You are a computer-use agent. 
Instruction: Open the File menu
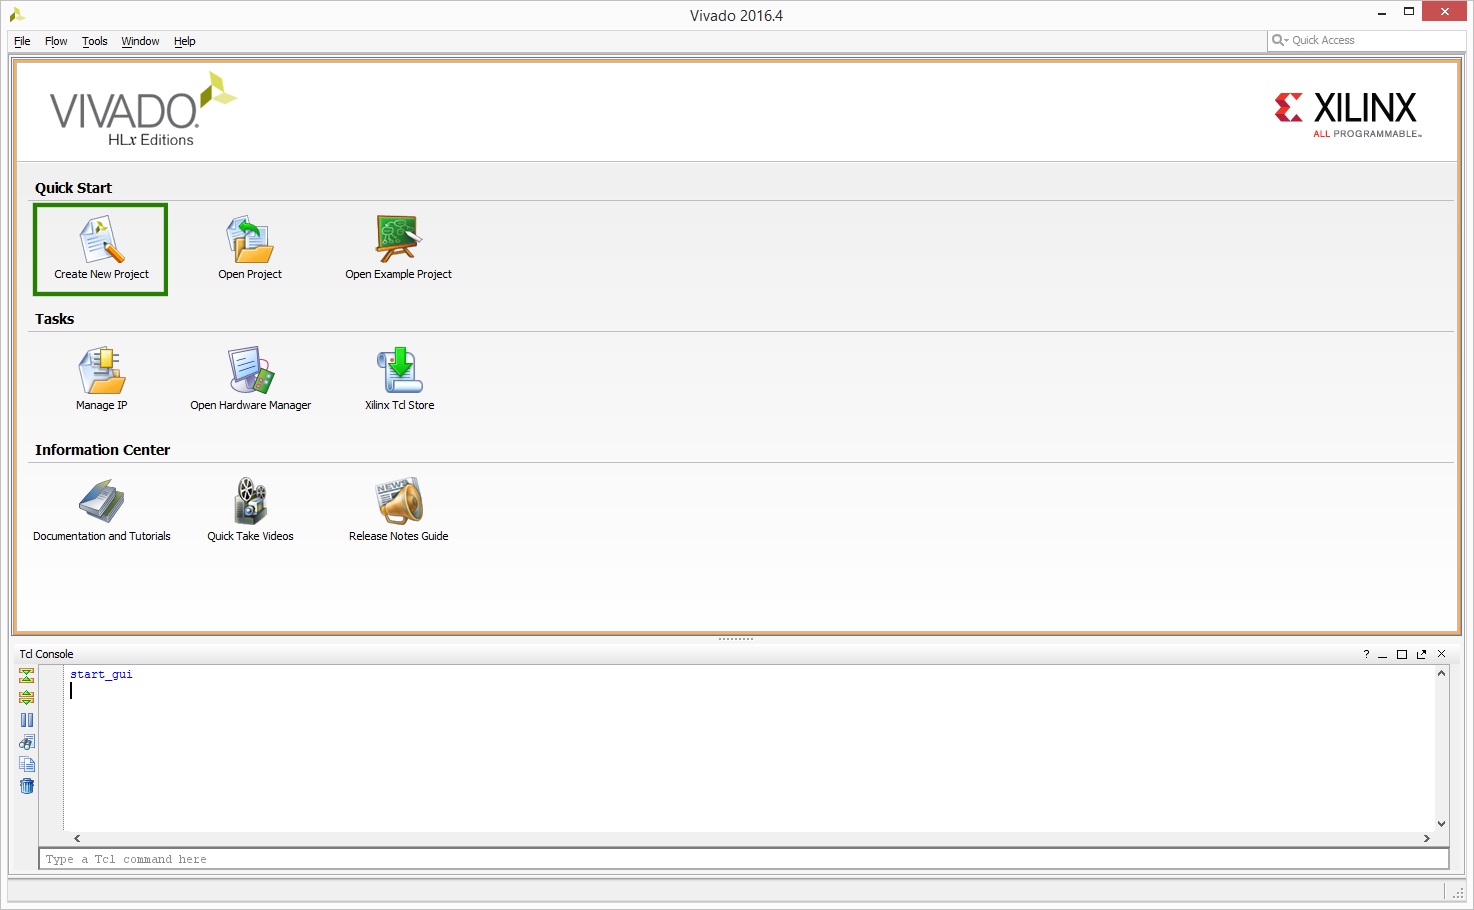22,41
